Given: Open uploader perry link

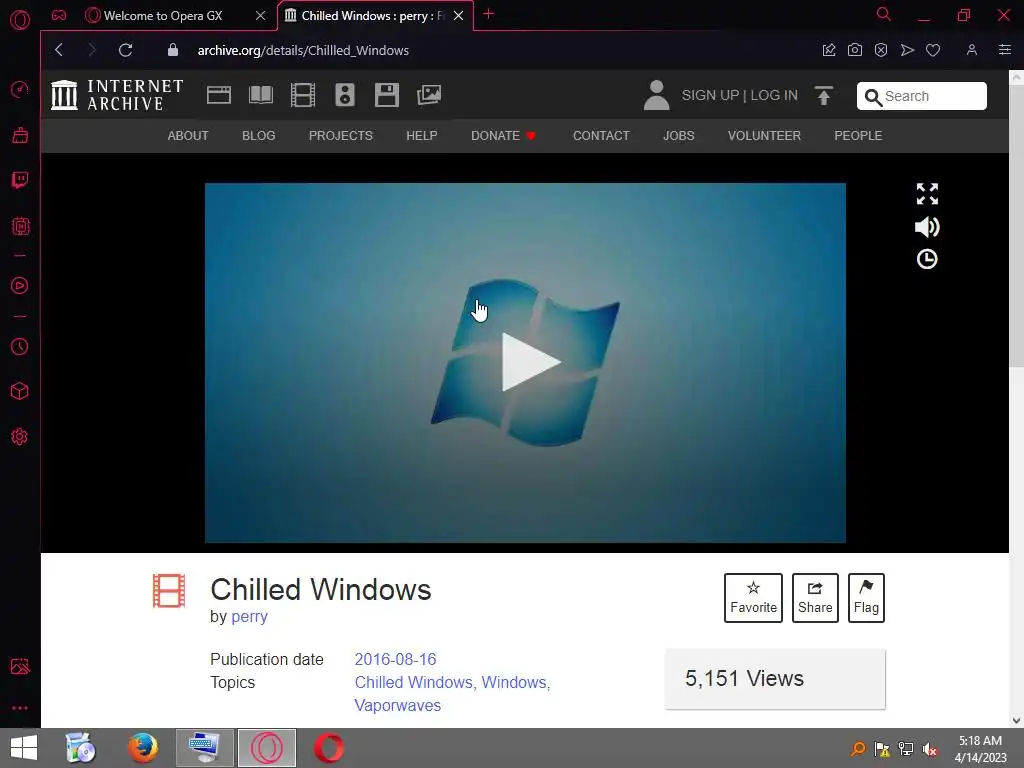Looking at the screenshot, I should click(249, 616).
